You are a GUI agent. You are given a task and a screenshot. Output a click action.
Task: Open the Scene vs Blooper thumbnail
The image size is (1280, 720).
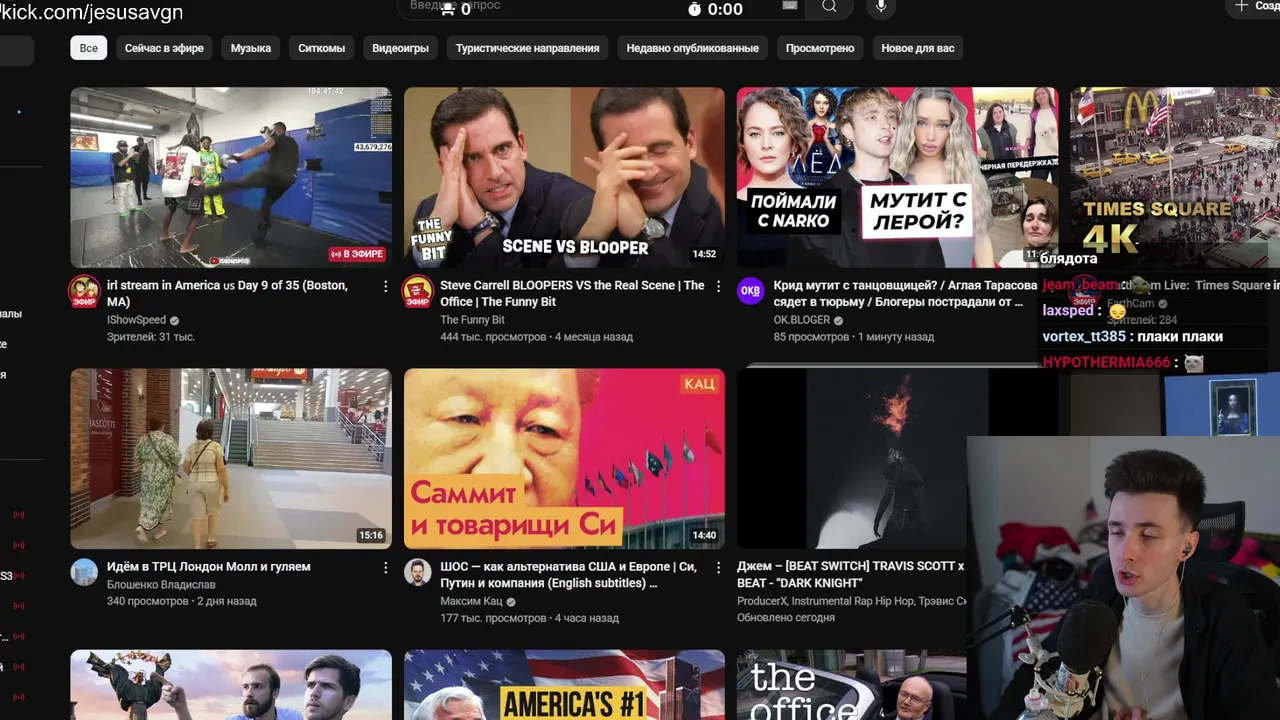click(564, 177)
